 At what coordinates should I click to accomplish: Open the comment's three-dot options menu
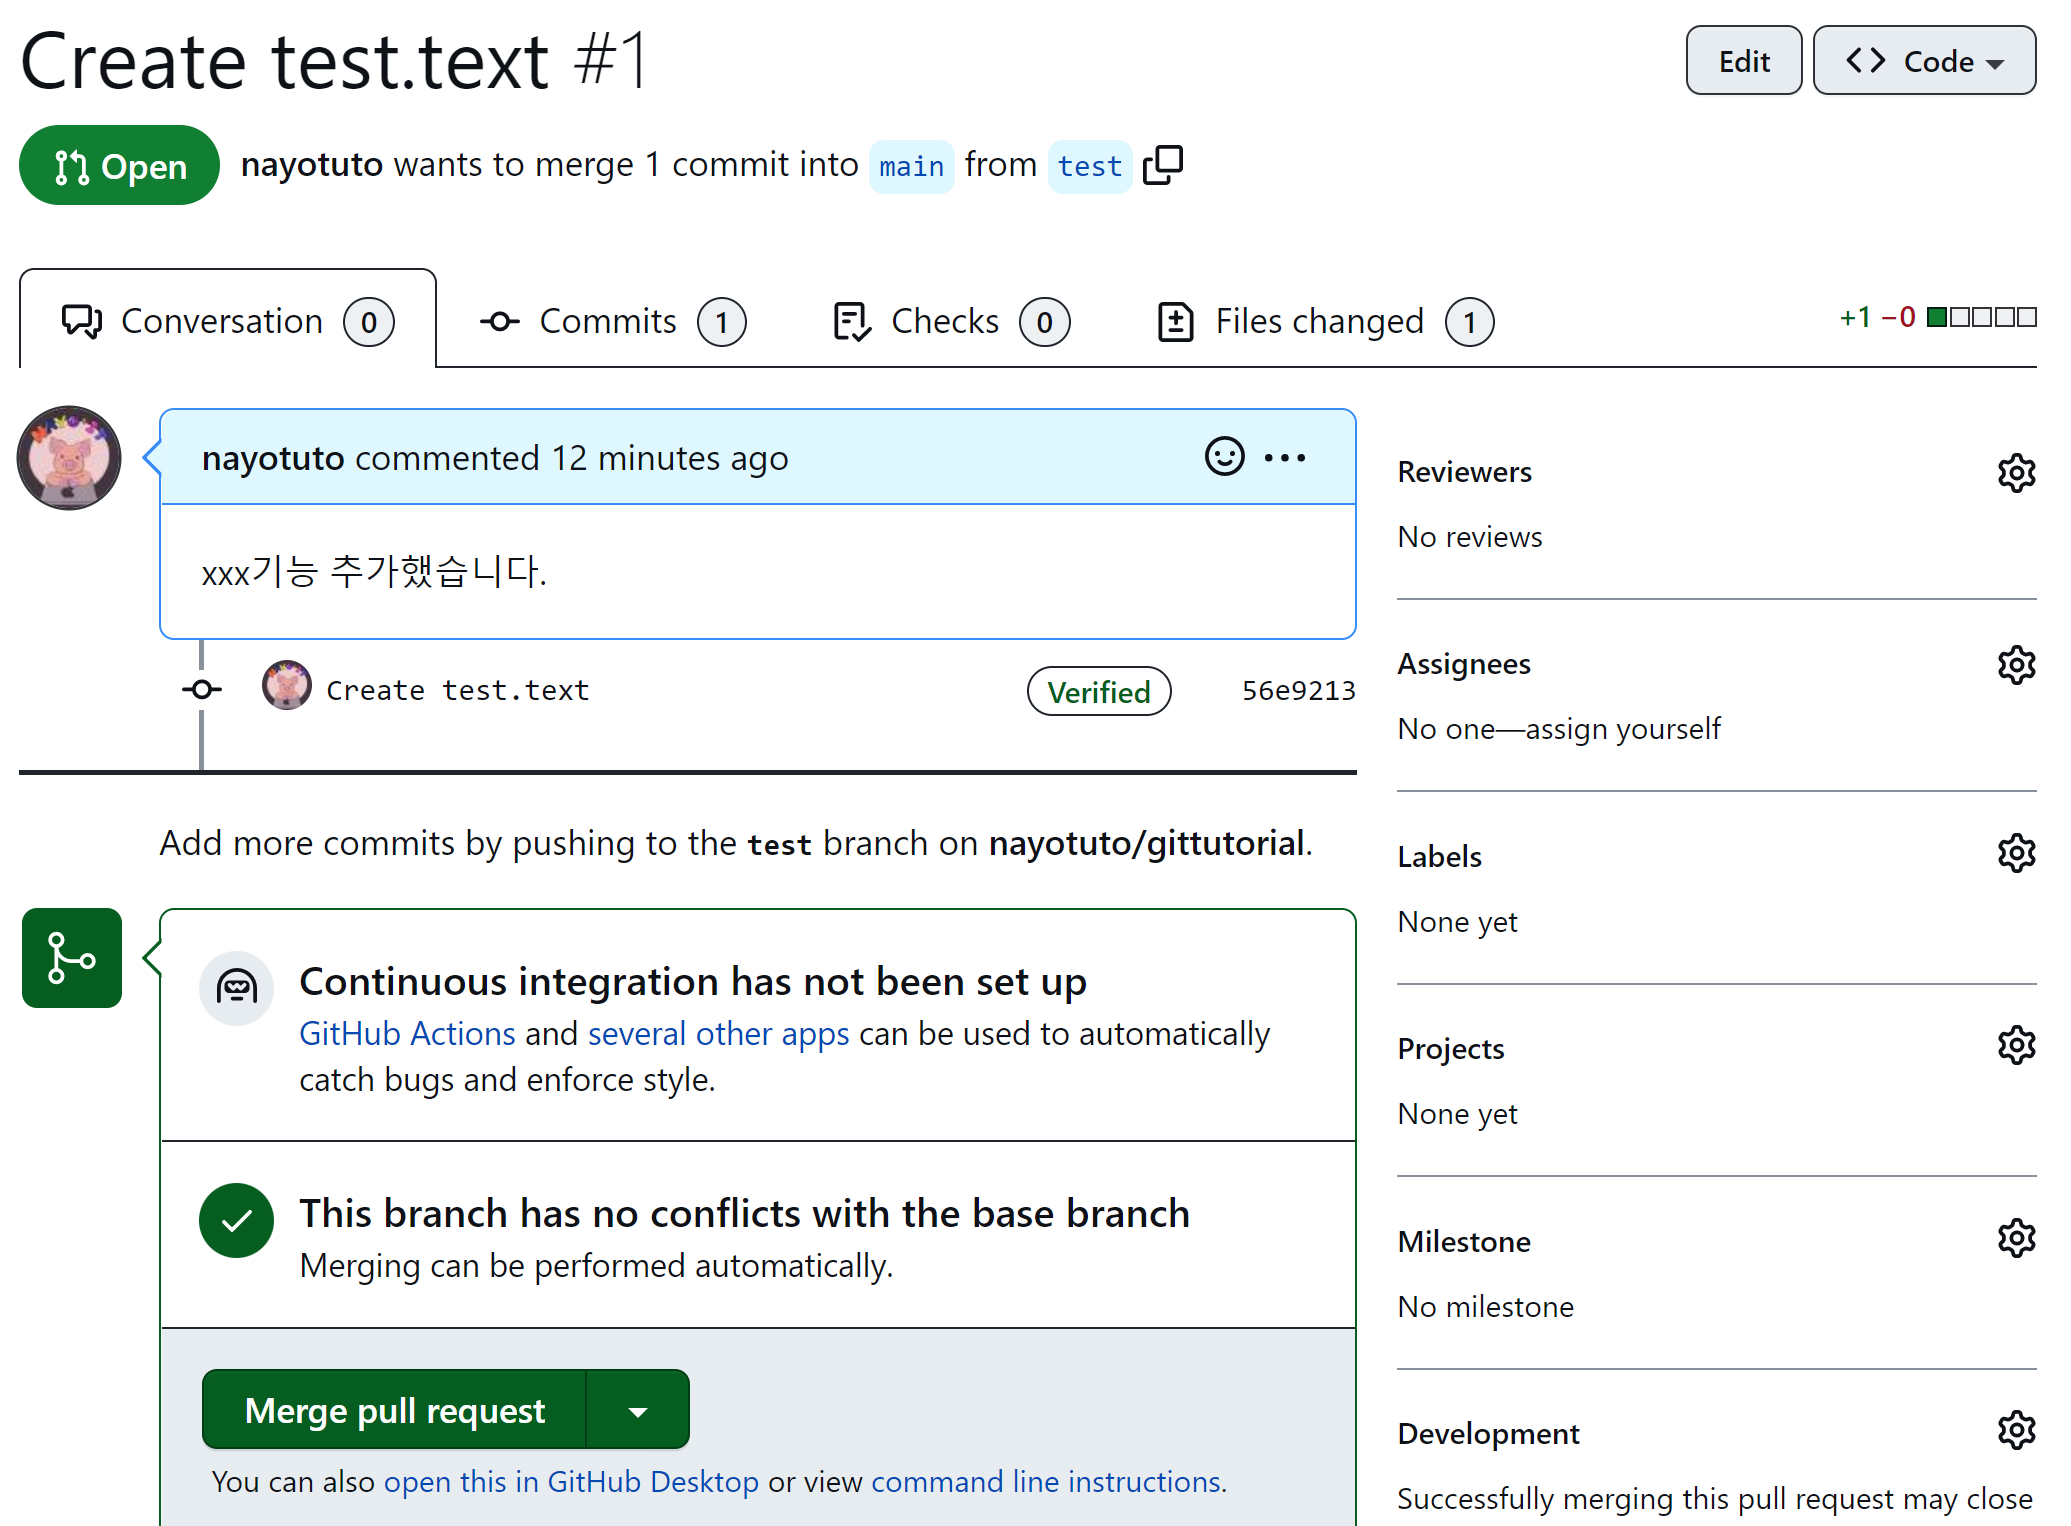(x=1285, y=458)
